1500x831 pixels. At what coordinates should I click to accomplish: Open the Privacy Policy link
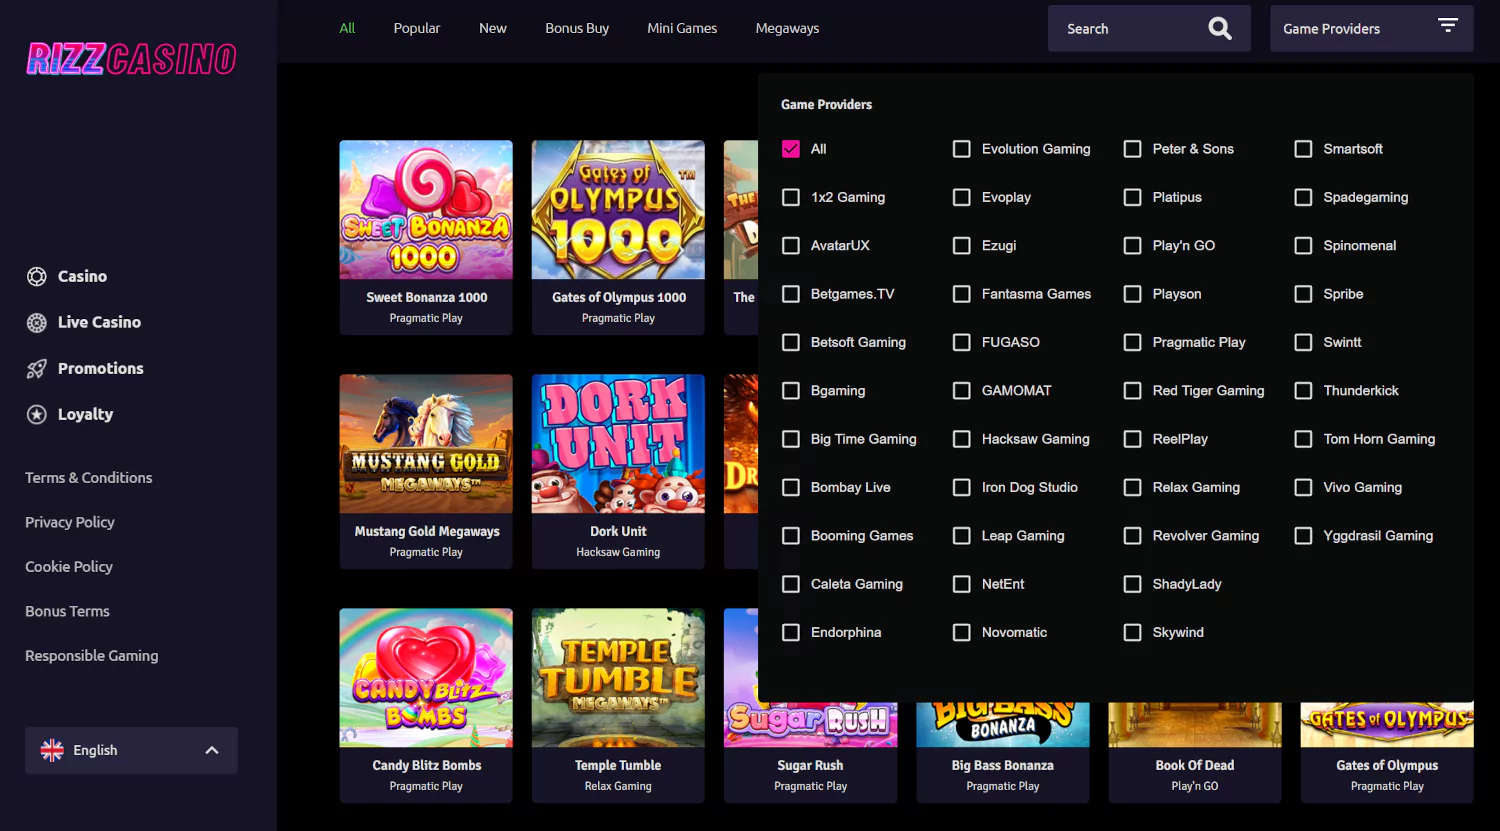click(x=70, y=522)
